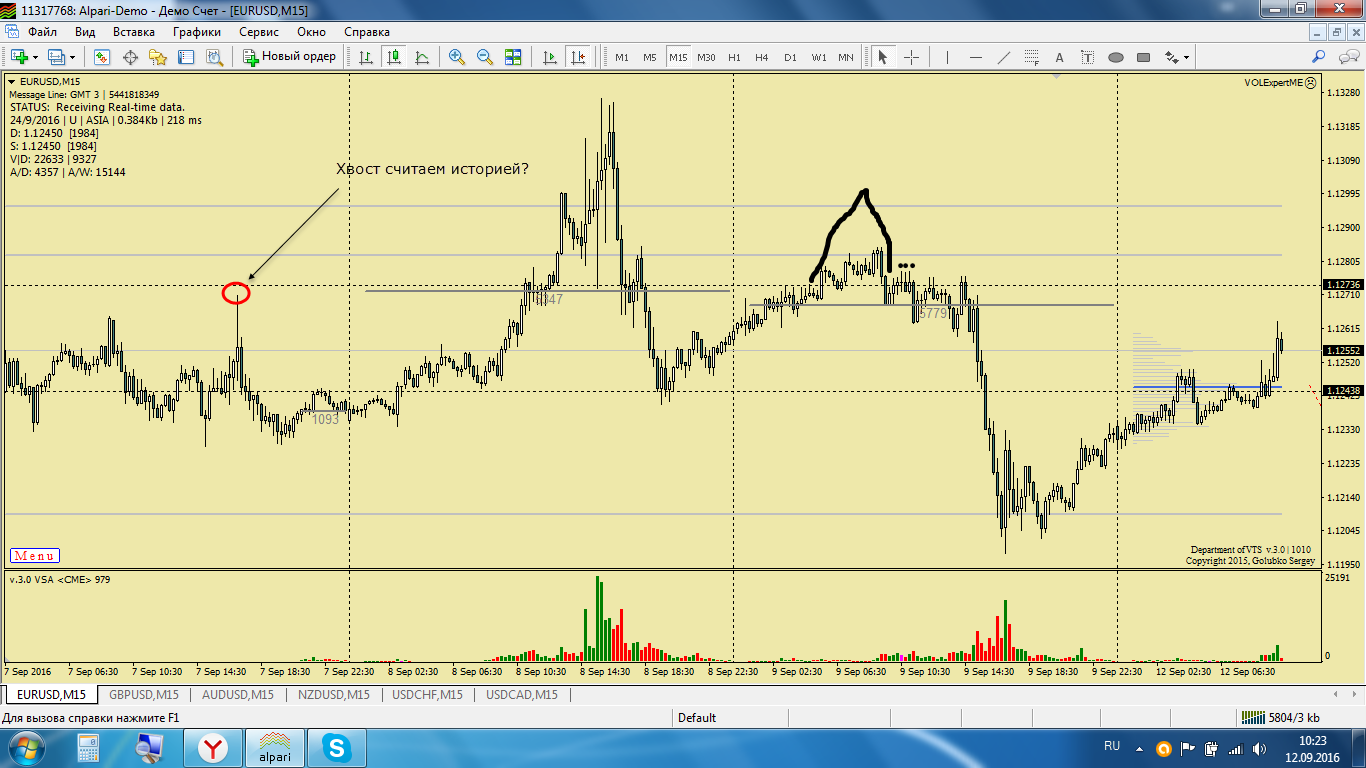Select the M30 timeframe
This screenshot has width=1366, height=768.
click(706, 57)
